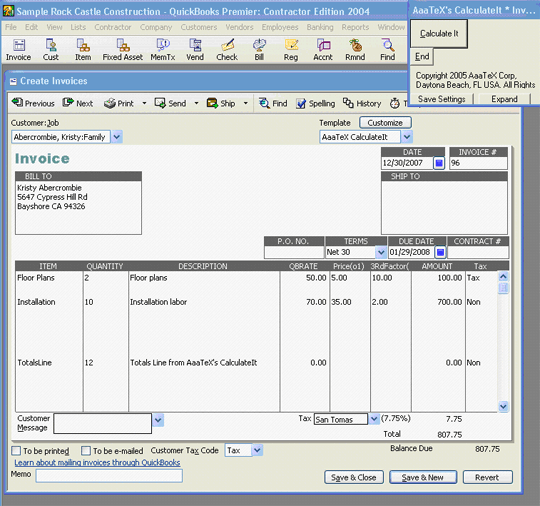This screenshot has width=540, height=506.
Task: Open the Vendors menu
Action: pyautogui.click(x=239, y=27)
